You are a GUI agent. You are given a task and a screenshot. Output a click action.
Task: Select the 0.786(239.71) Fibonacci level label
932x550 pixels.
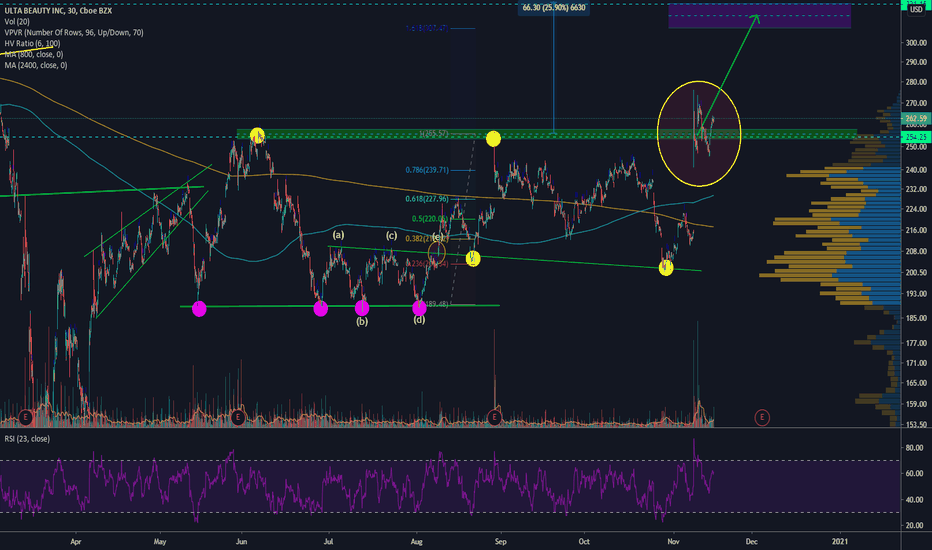click(427, 170)
